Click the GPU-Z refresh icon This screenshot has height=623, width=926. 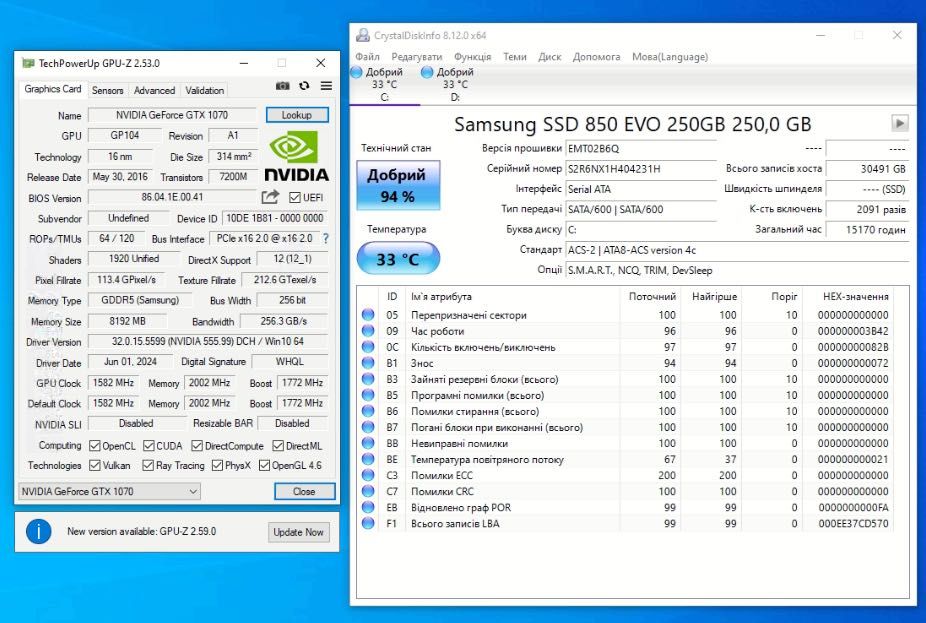point(304,86)
